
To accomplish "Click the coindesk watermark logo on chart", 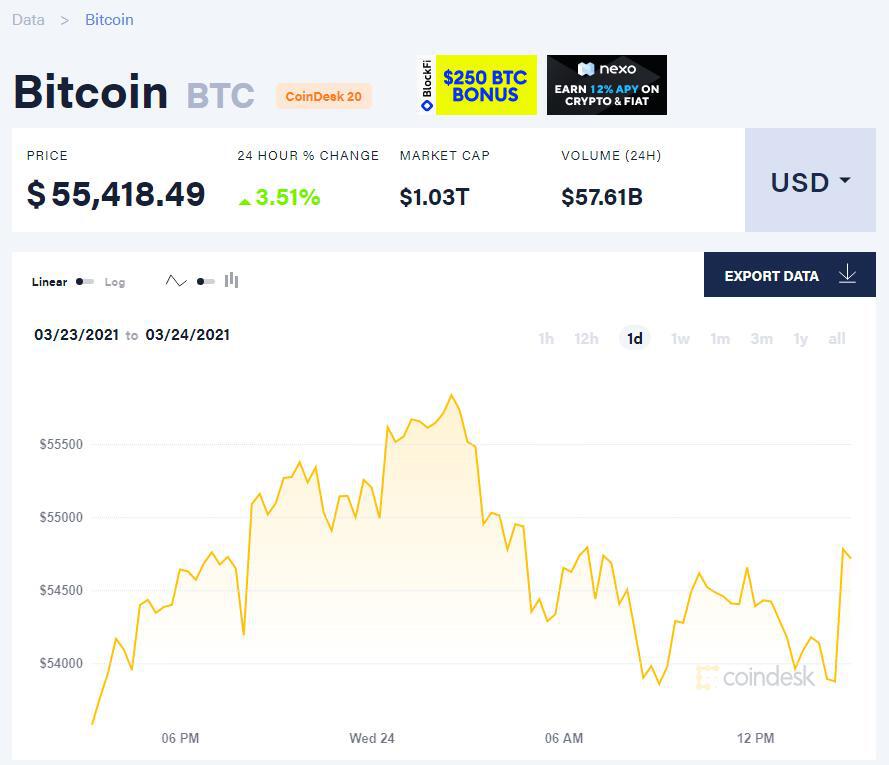I will 755,677.
